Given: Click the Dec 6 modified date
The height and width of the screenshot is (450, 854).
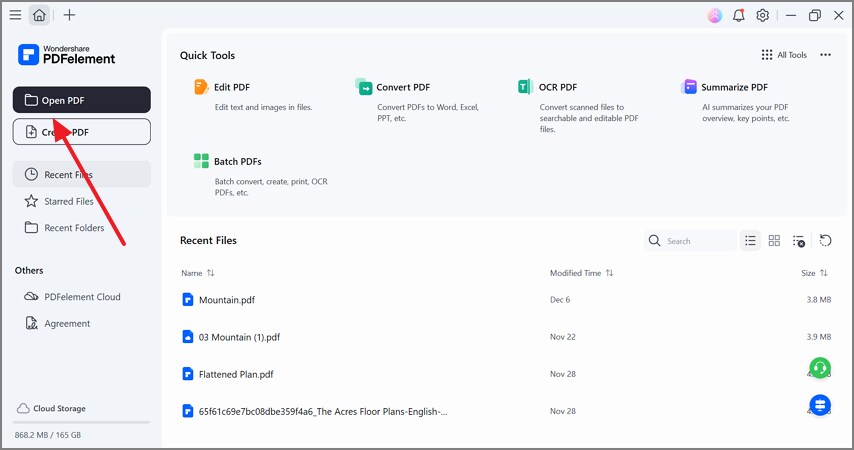Looking at the screenshot, I should (560, 300).
